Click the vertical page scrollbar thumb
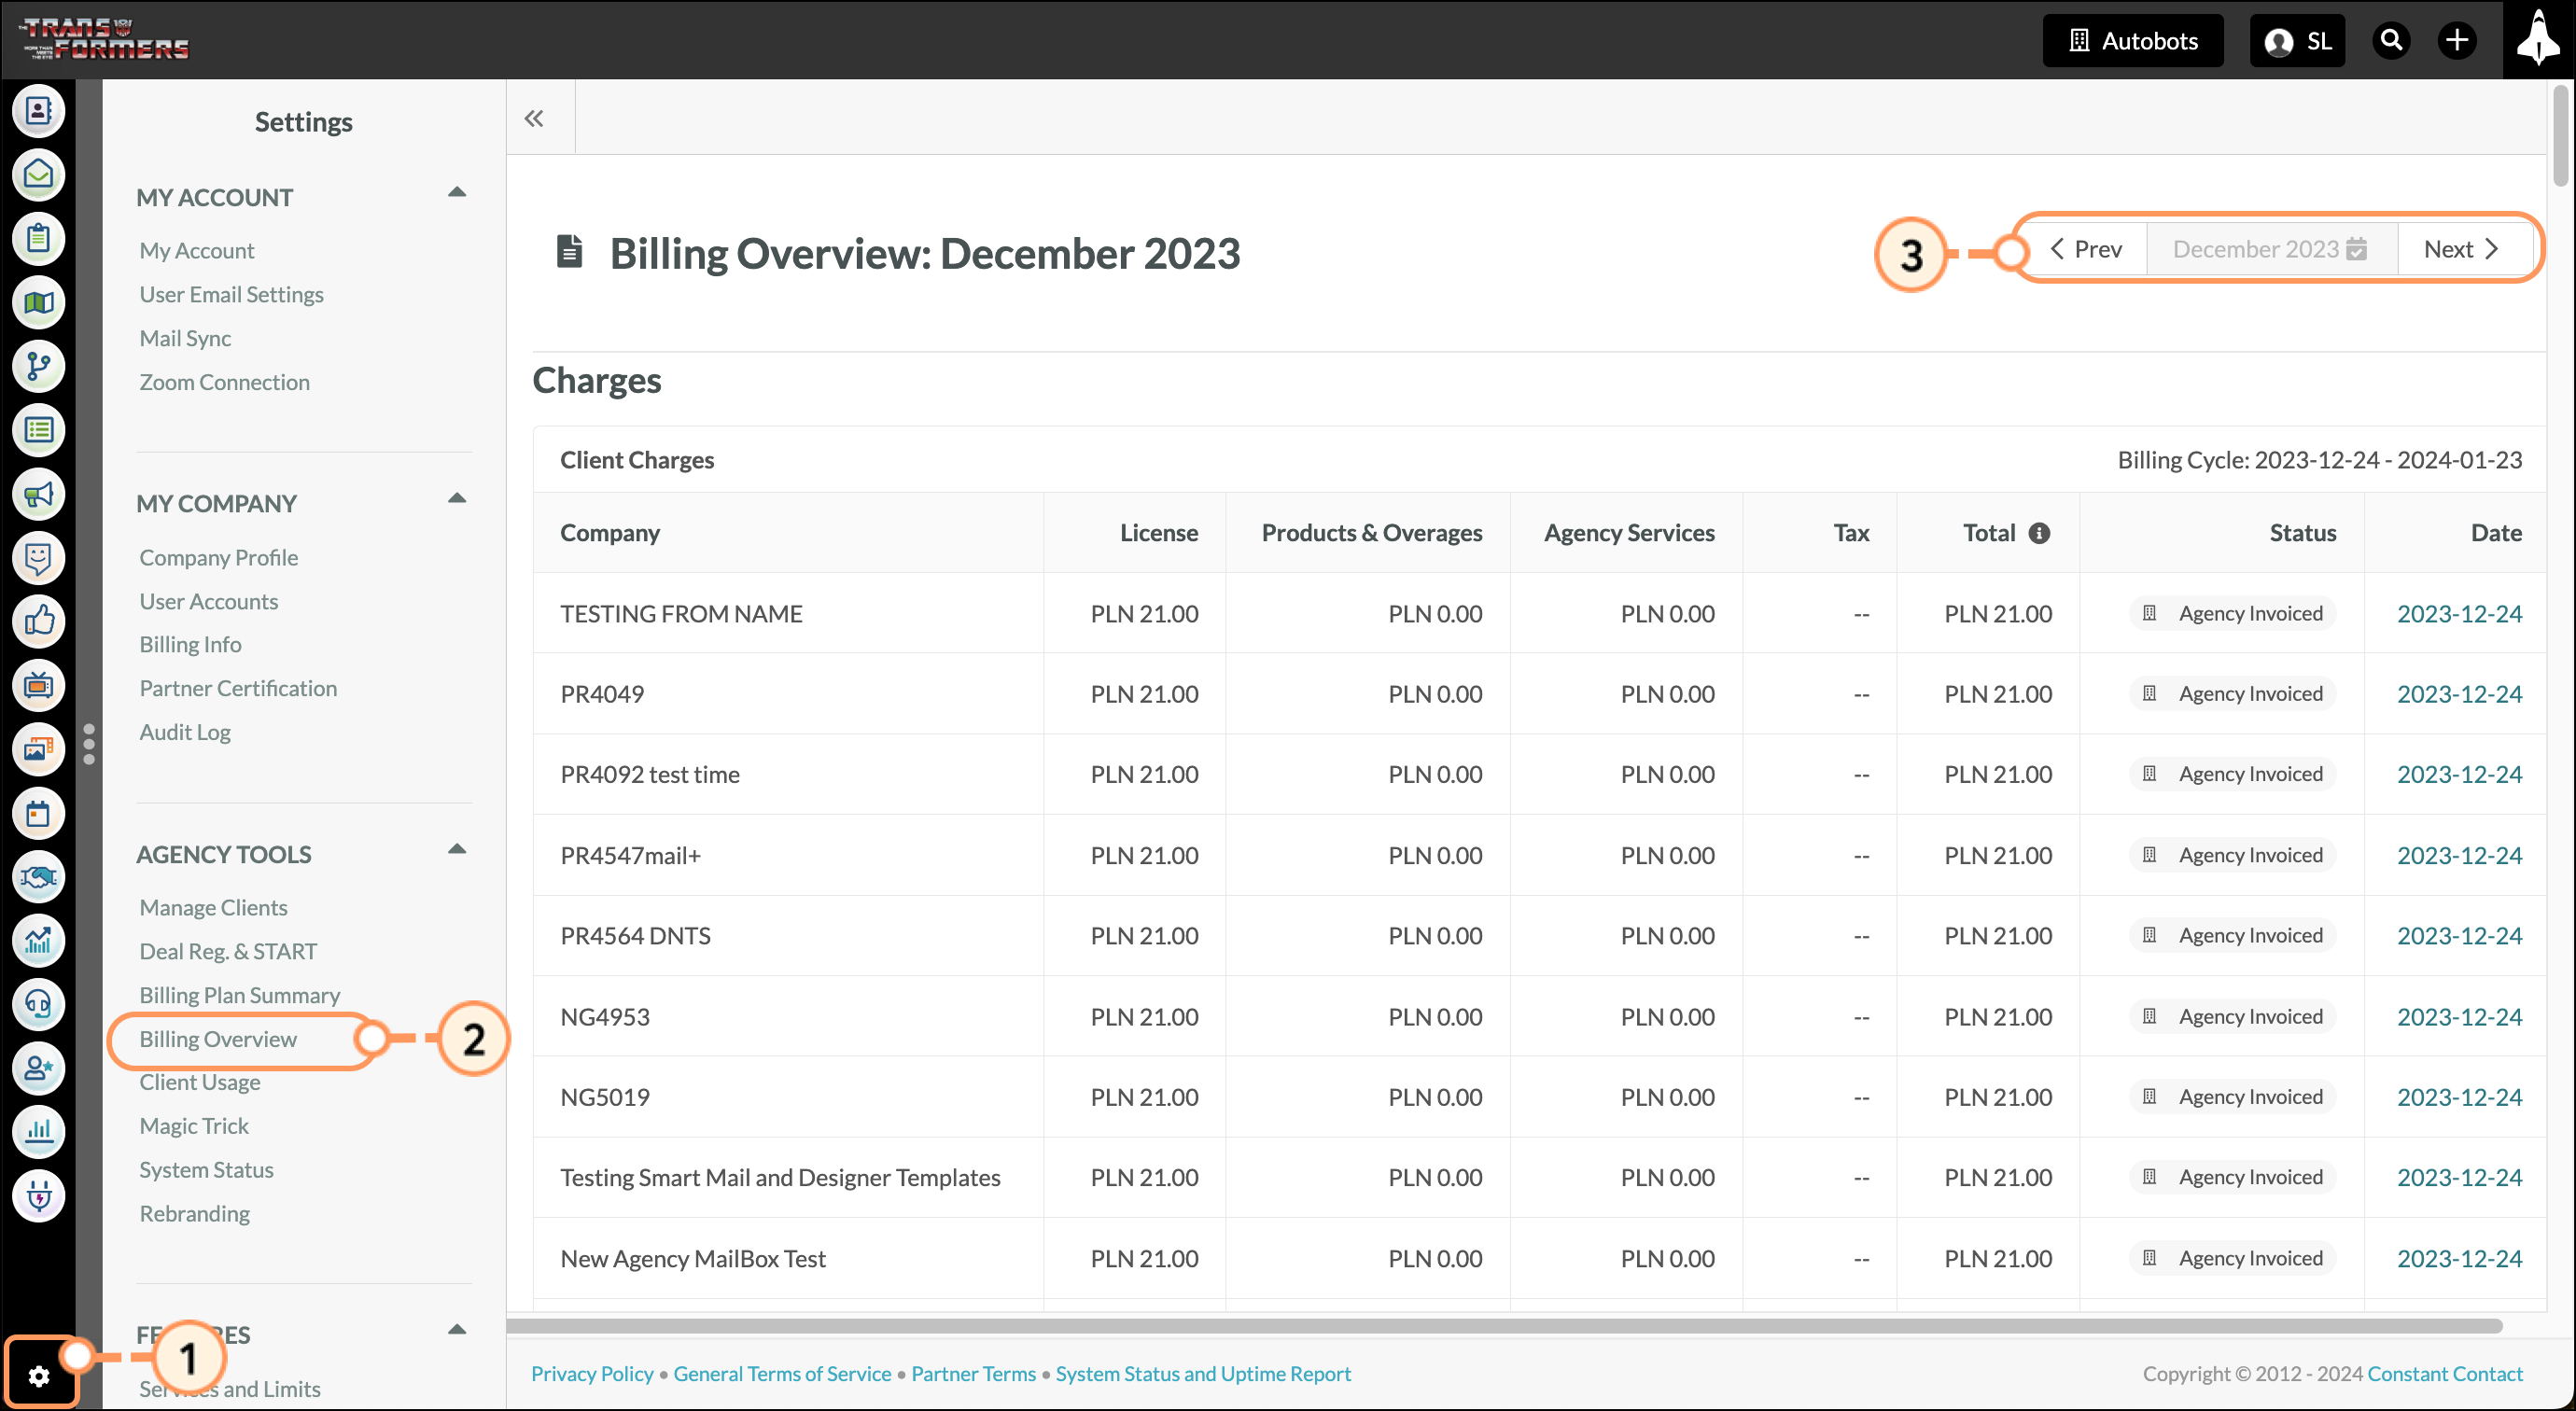The image size is (2576, 1411). (2560, 135)
